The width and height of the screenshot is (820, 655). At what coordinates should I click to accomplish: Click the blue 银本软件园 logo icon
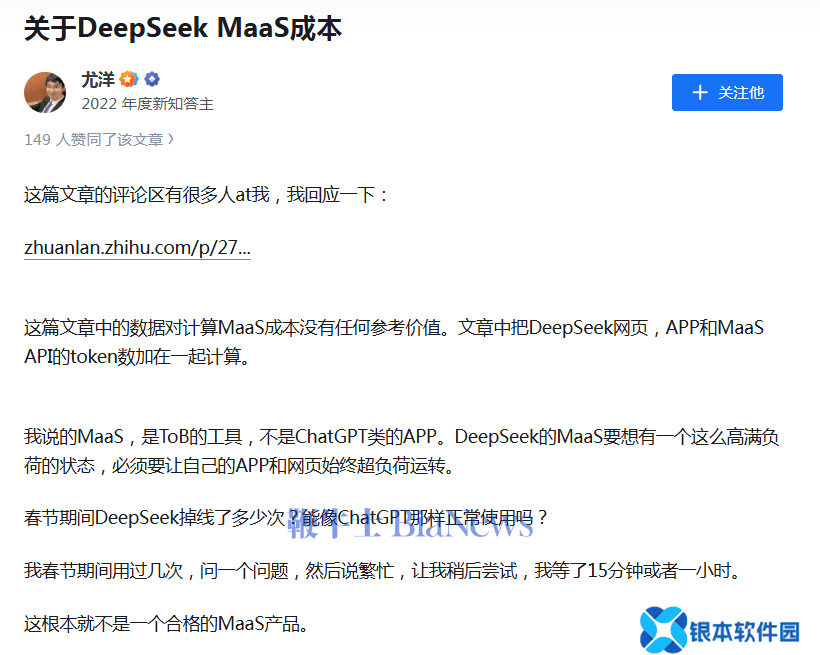pyautogui.click(x=662, y=628)
